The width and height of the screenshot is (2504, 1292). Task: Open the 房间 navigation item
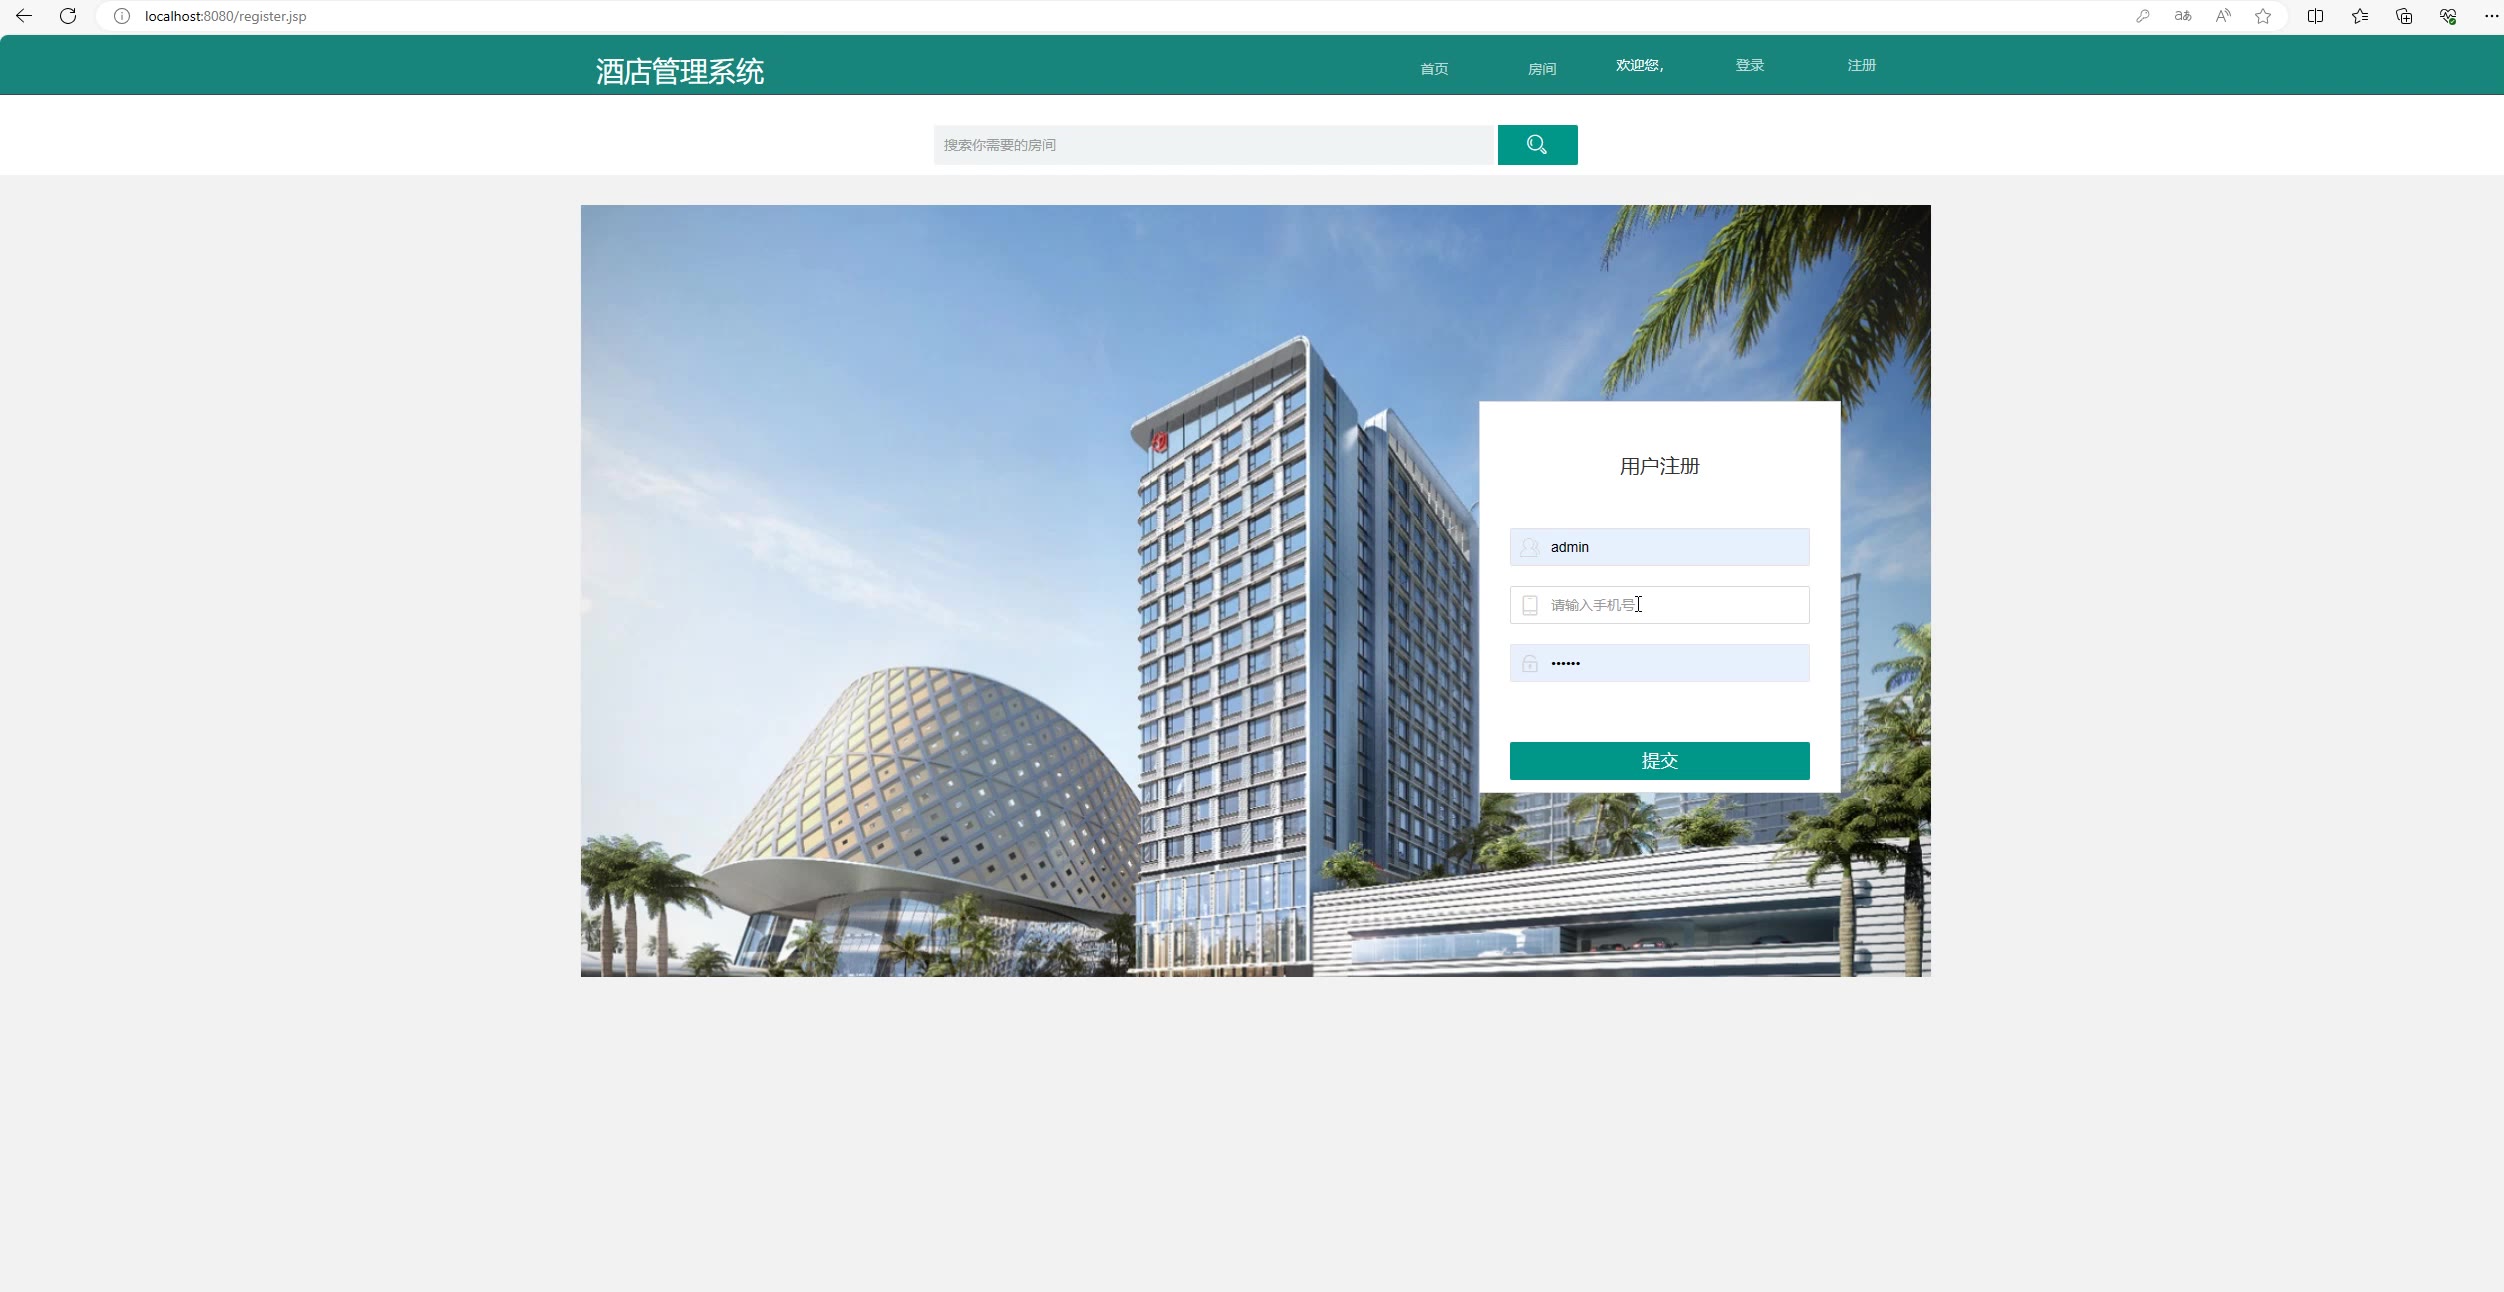(x=1542, y=69)
